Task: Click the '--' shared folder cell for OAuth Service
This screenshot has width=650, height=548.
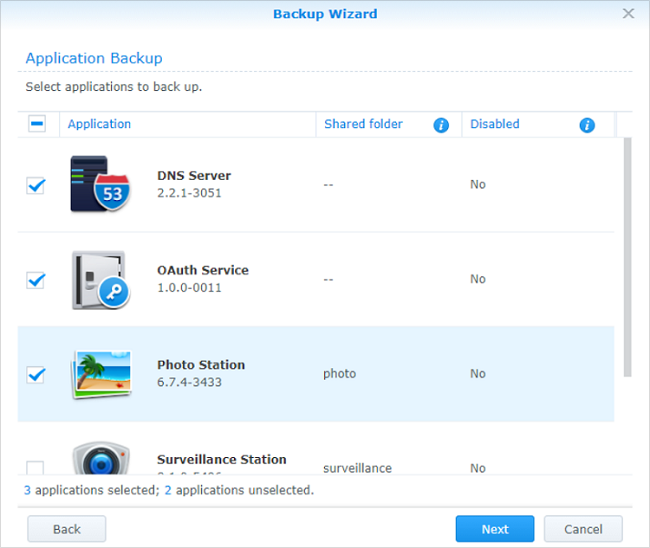Action: [328, 279]
